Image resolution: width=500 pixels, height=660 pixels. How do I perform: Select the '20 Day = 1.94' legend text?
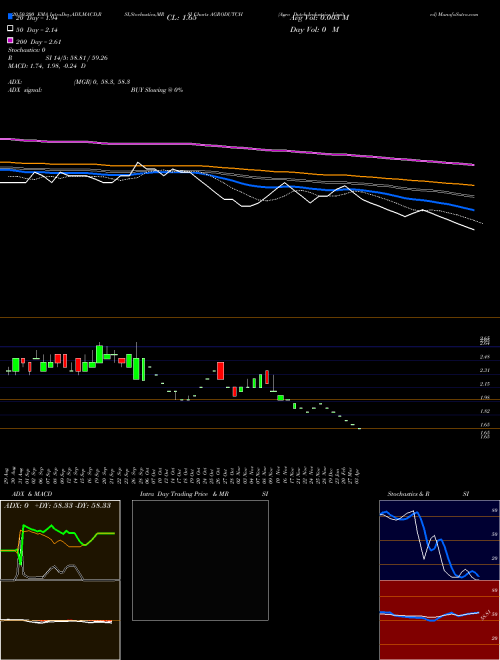click(37, 18)
